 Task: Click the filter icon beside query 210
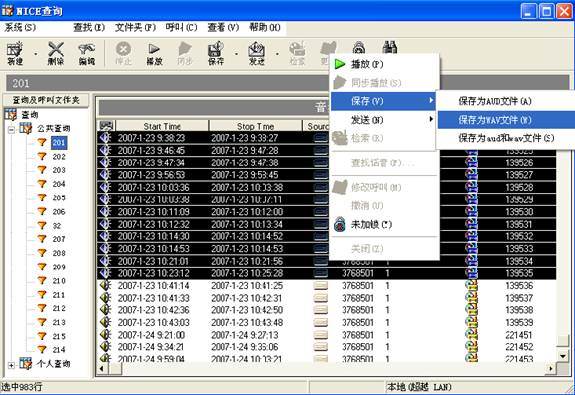pyautogui.click(x=42, y=281)
